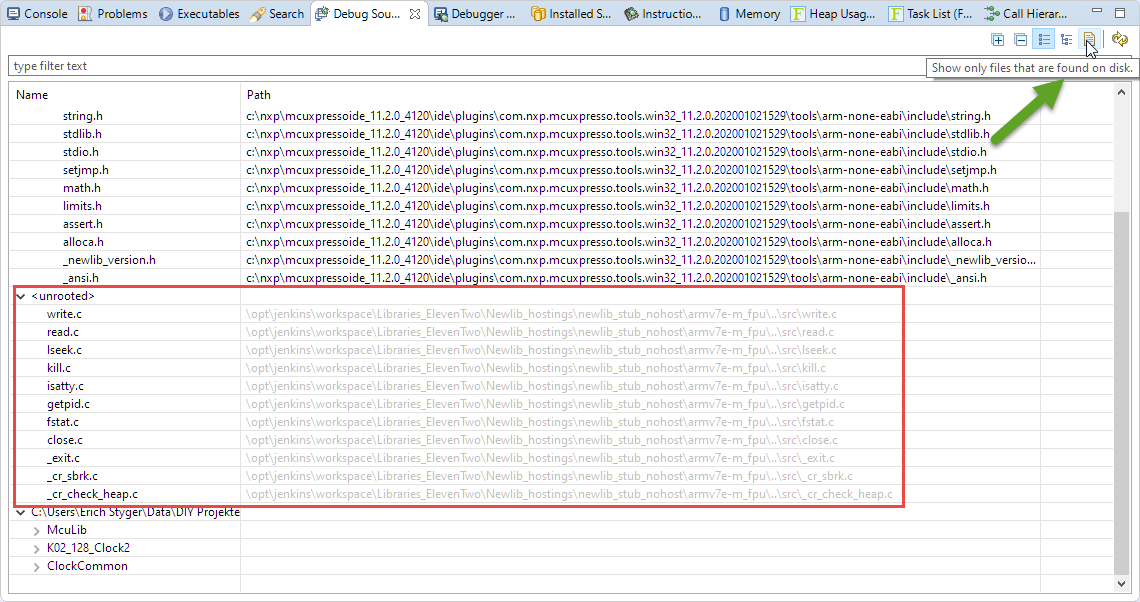Click the Heap Usage tab icon
The height and width of the screenshot is (602, 1140).
(798, 14)
